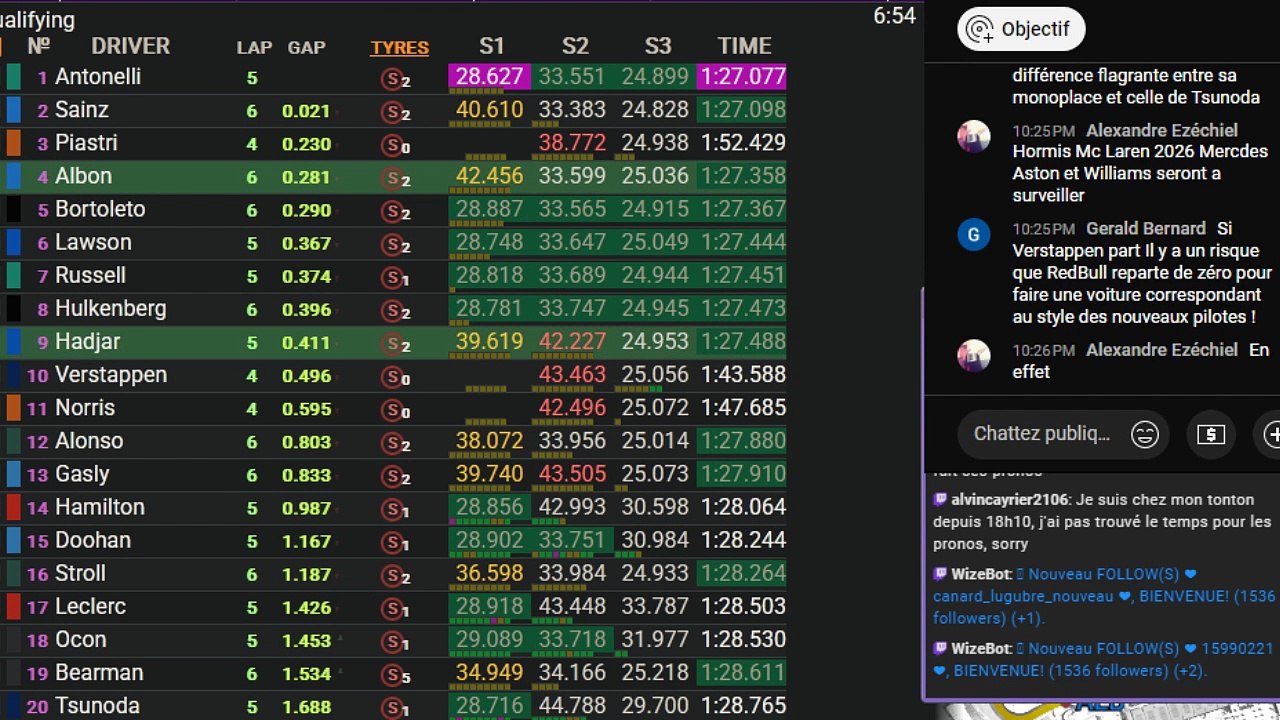Select the Sainz driver name

(x=82, y=110)
